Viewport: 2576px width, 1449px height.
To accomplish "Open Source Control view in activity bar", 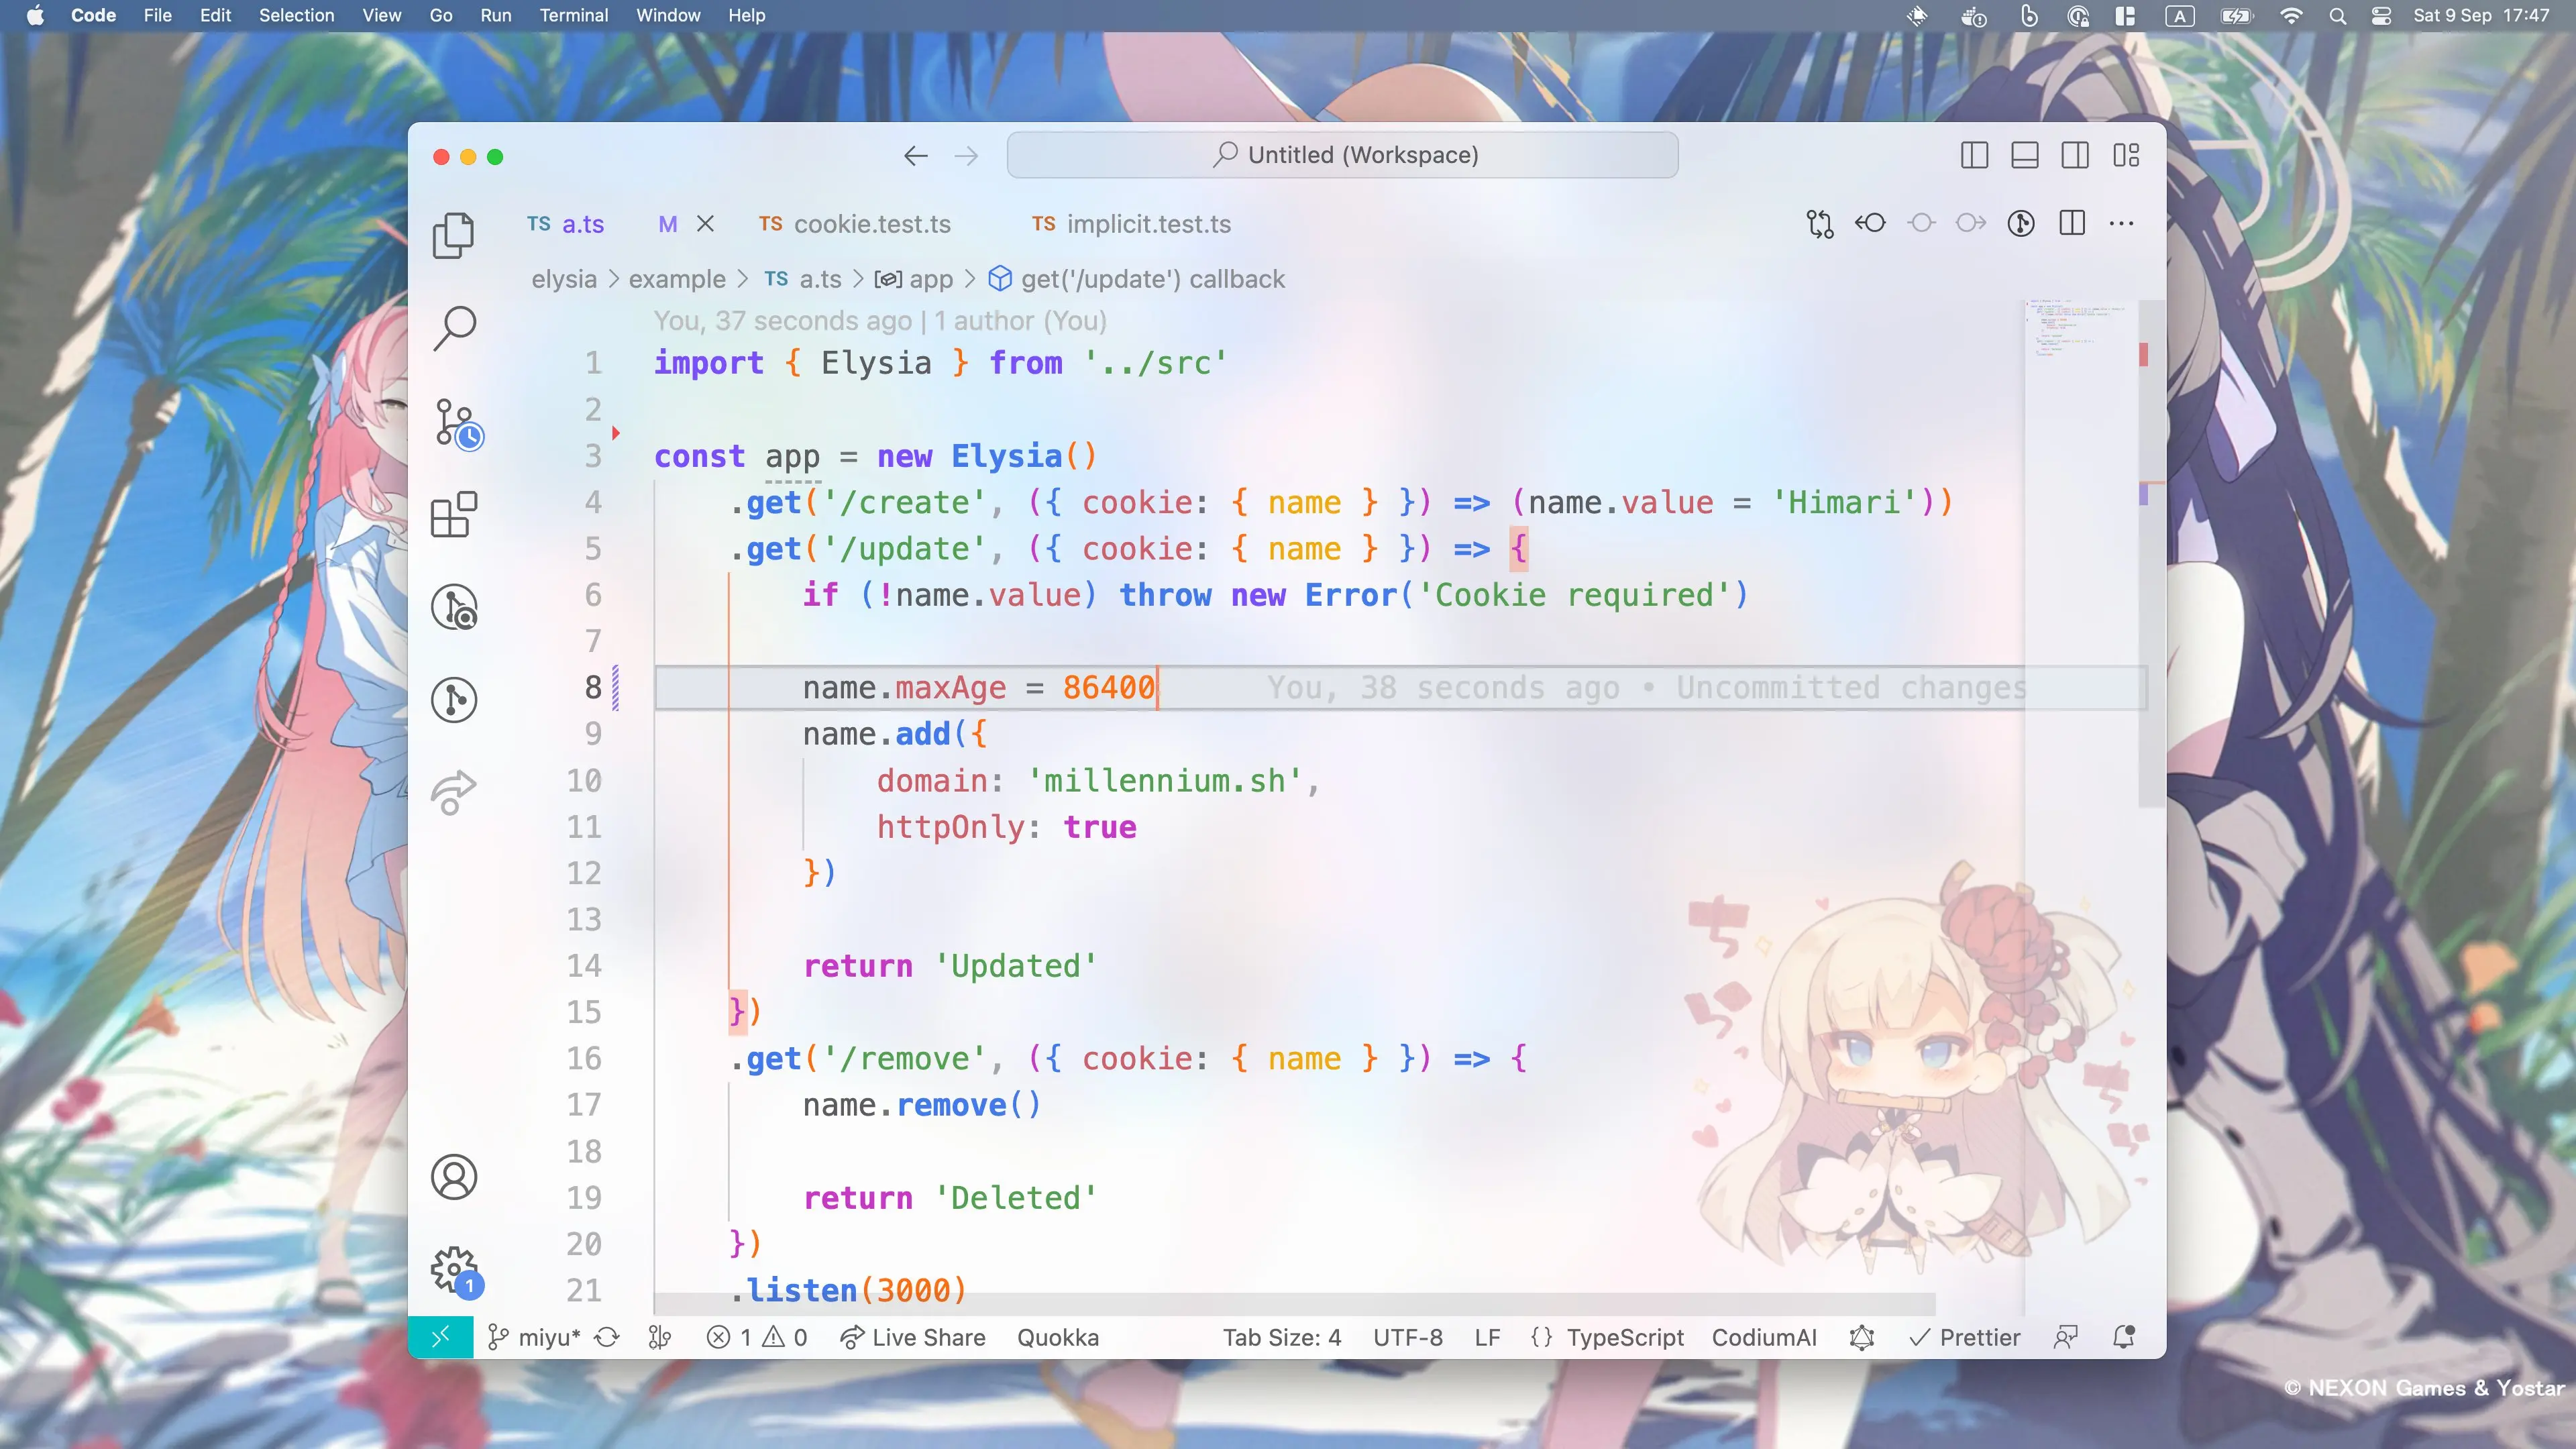I will click(457, 423).
